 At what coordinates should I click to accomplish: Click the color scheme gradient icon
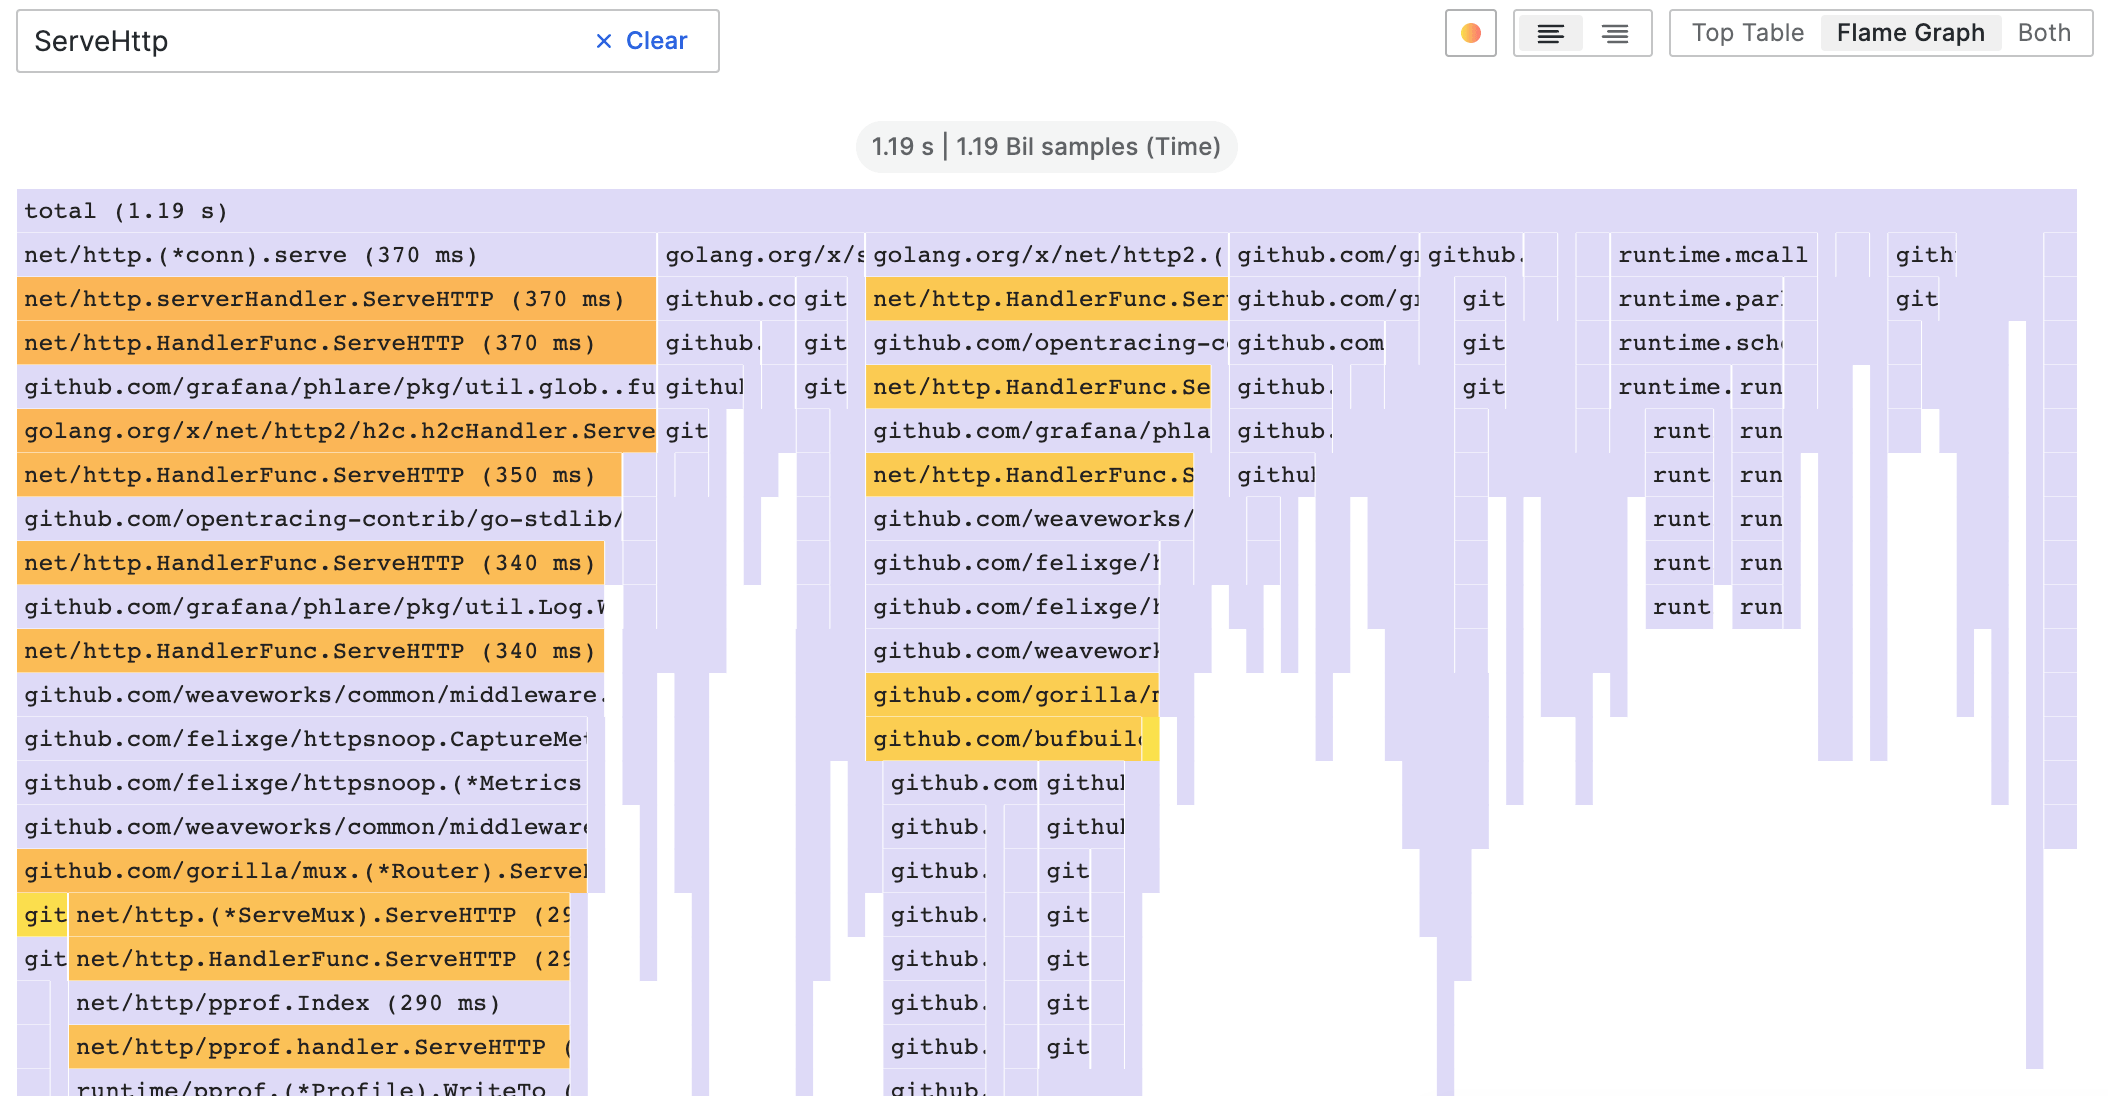click(x=1470, y=33)
